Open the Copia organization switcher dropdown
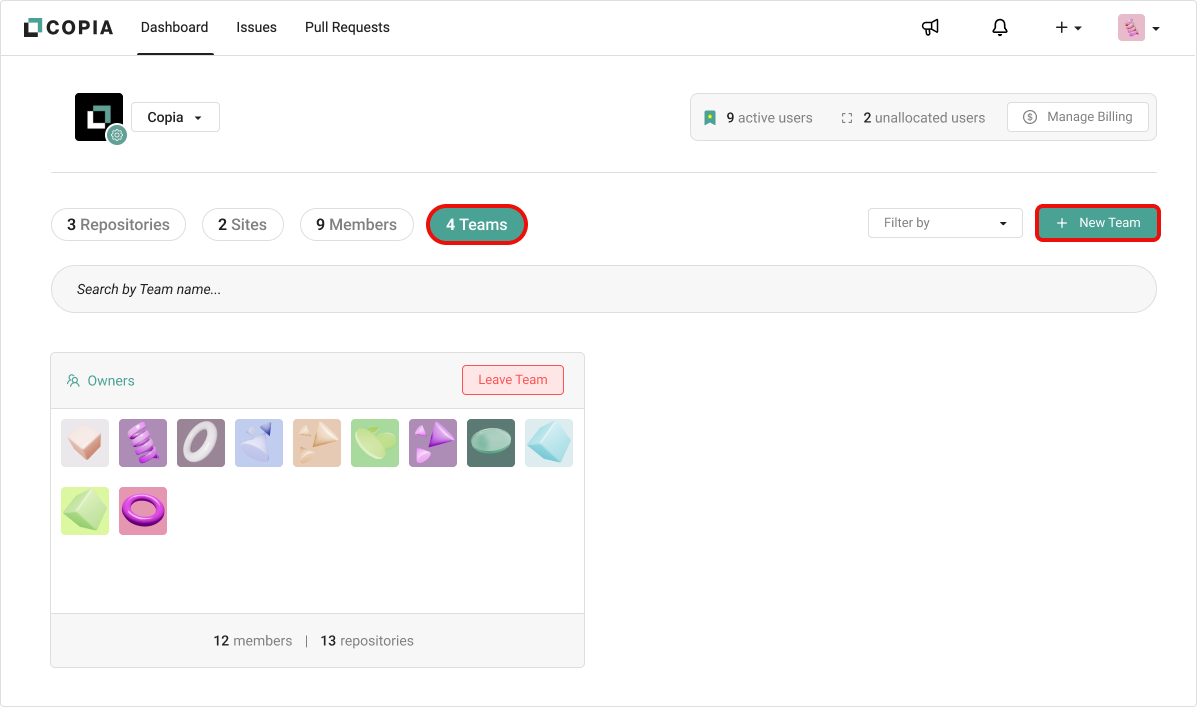 pos(175,117)
